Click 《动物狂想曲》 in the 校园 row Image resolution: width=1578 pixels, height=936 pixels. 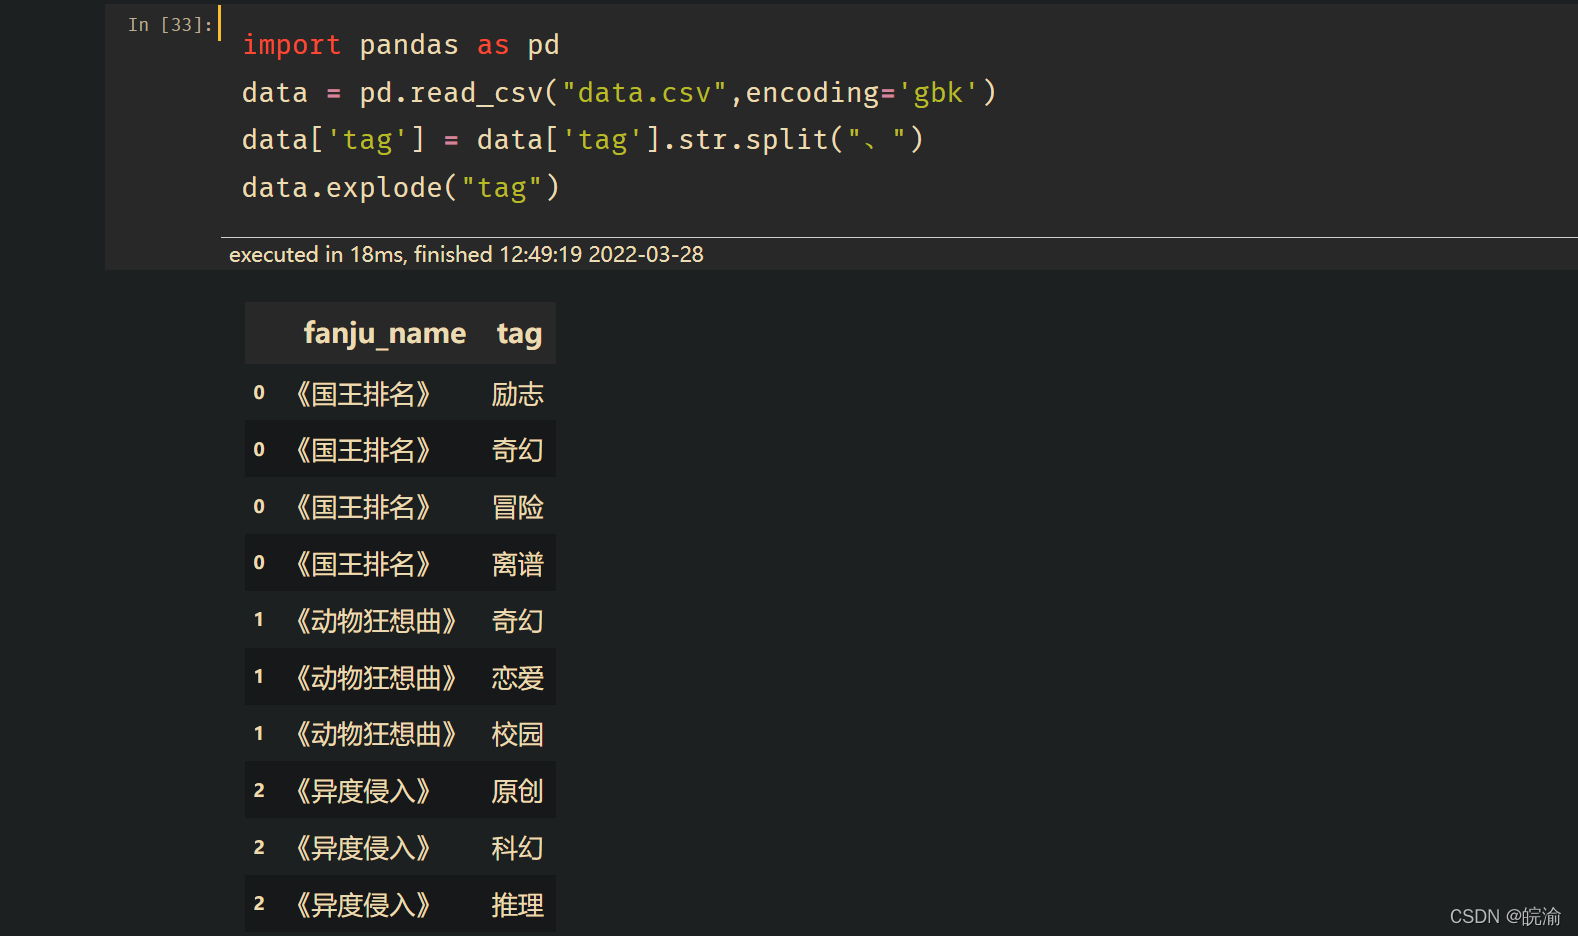(376, 734)
